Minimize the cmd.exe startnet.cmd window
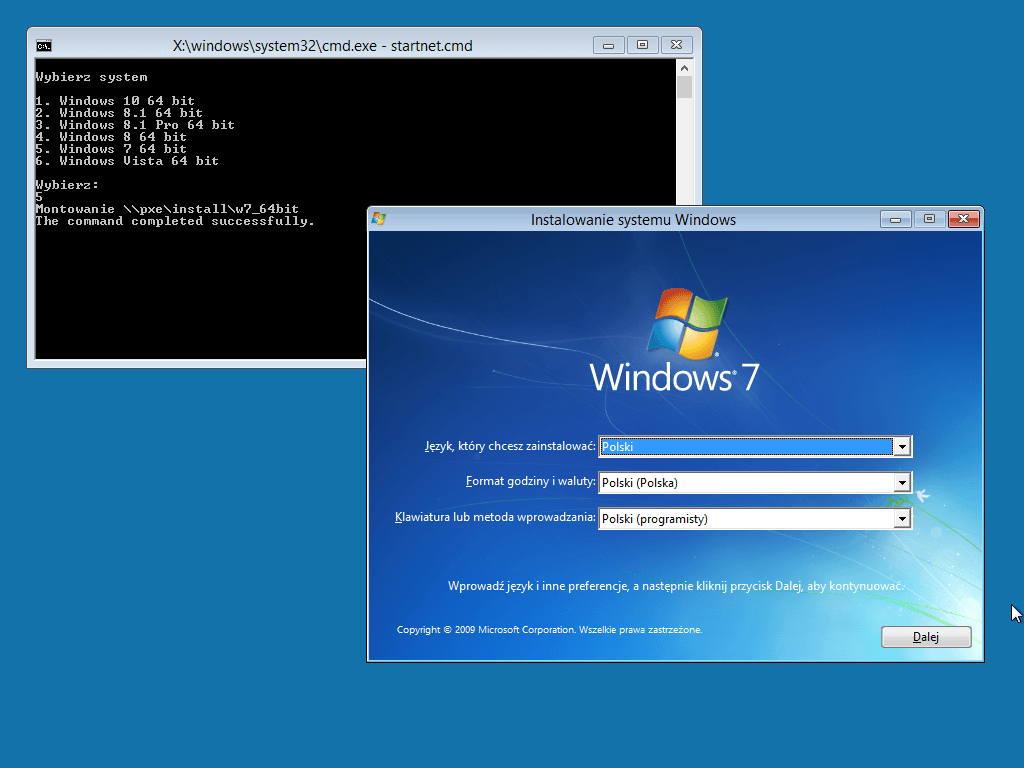 click(608, 45)
